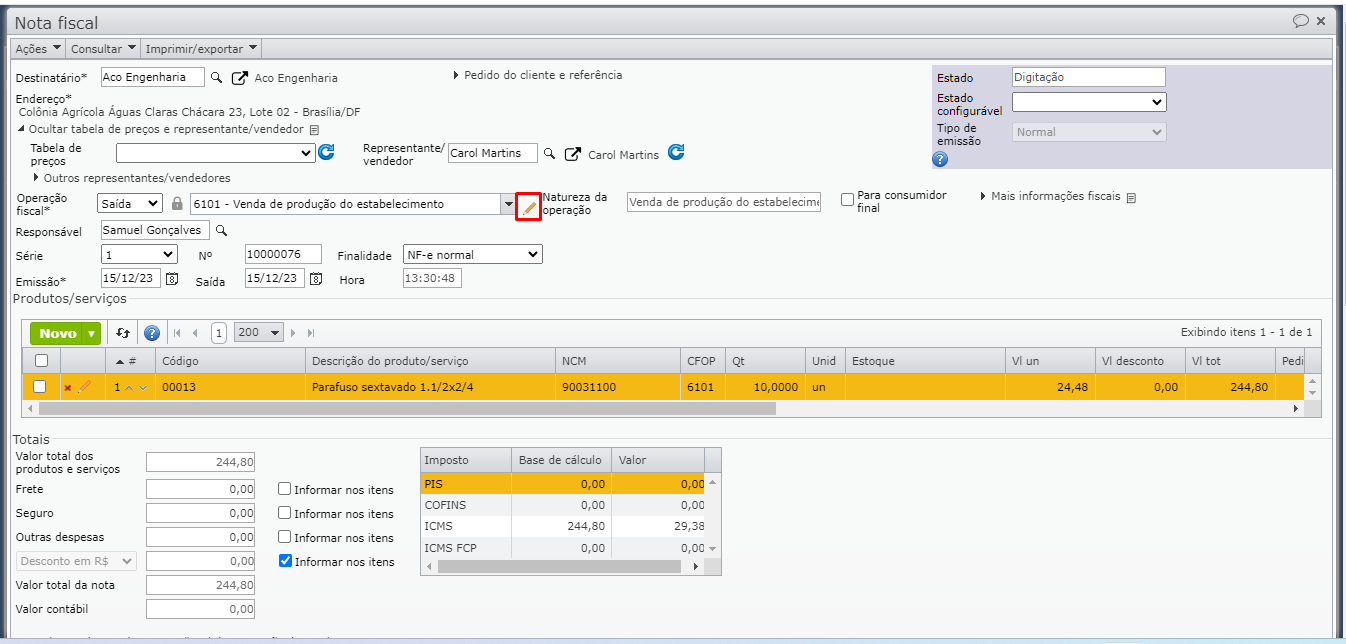Click the Responsável search magnifier icon
The width and height of the screenshot is (1346, 644).
(222, 230)
